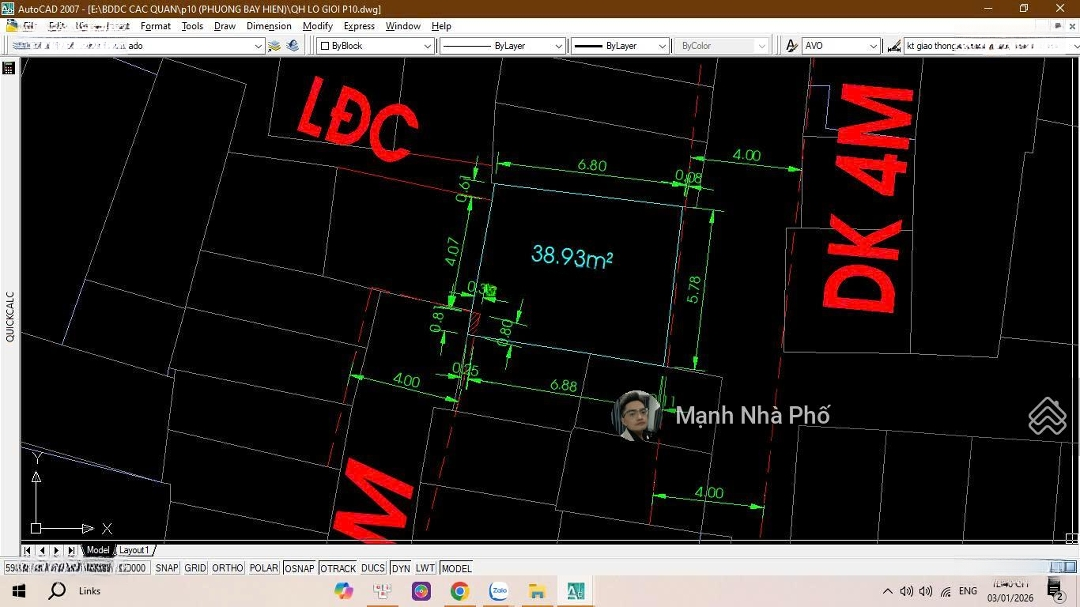Jump to the first layout tab arrow
Image resolution: width=1080 pixels, height=607 pixels.
click(x=28, y=551)
